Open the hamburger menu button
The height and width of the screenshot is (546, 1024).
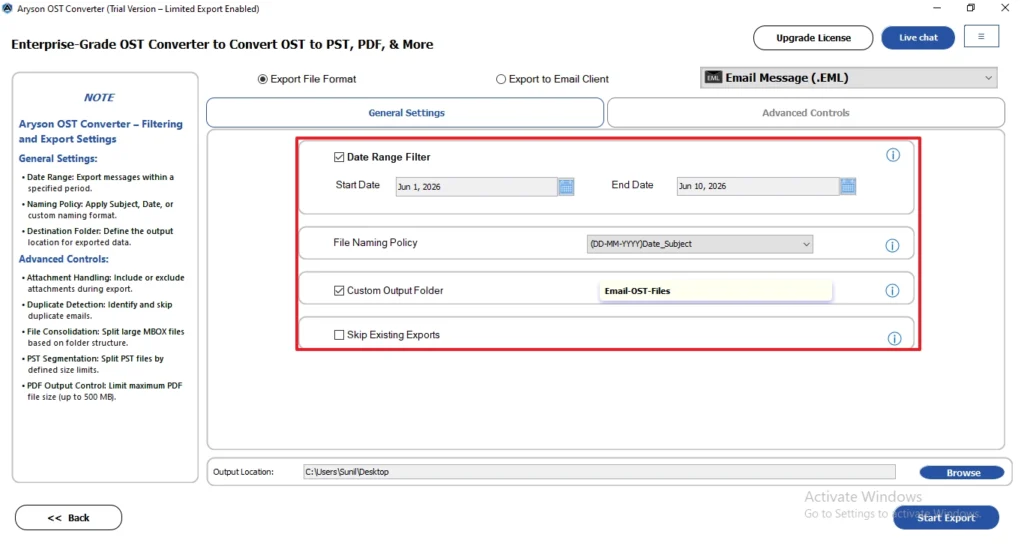(981, 37)
